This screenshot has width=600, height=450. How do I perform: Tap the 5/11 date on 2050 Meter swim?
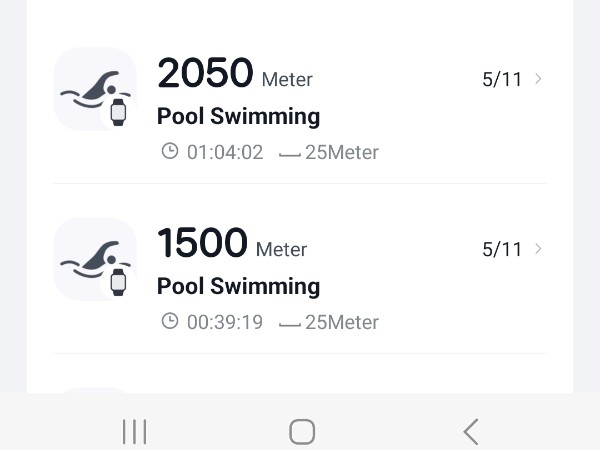[x=502, y=80]
